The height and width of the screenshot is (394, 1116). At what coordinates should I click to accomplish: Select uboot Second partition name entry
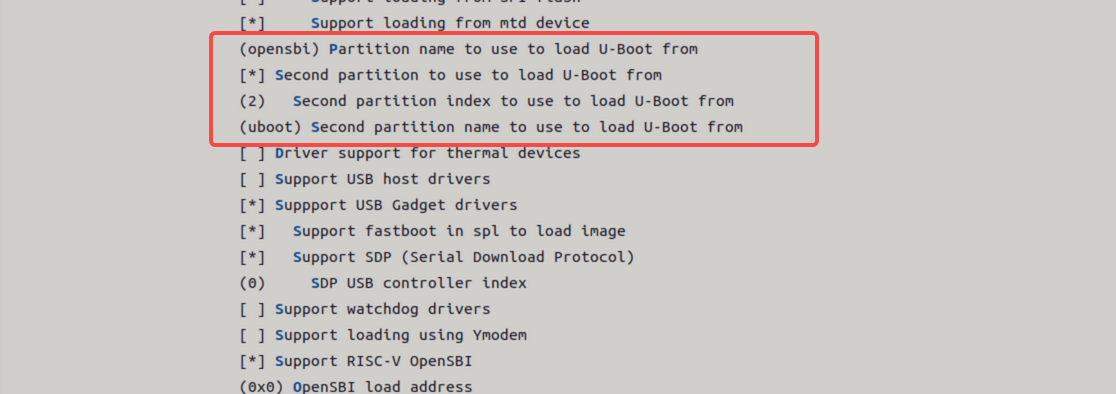pyautogui.click(x=491, y=127)
